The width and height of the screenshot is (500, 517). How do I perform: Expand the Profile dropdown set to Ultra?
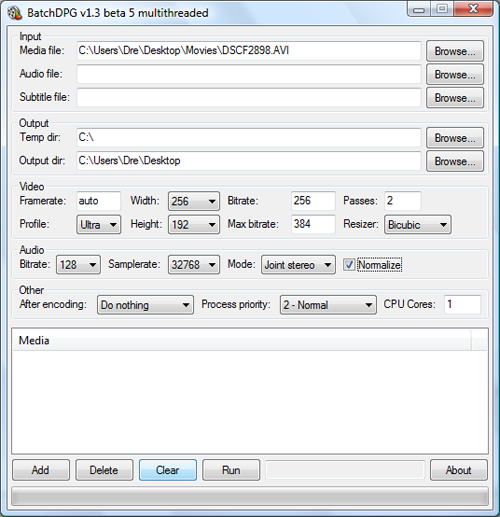[99, 224]
